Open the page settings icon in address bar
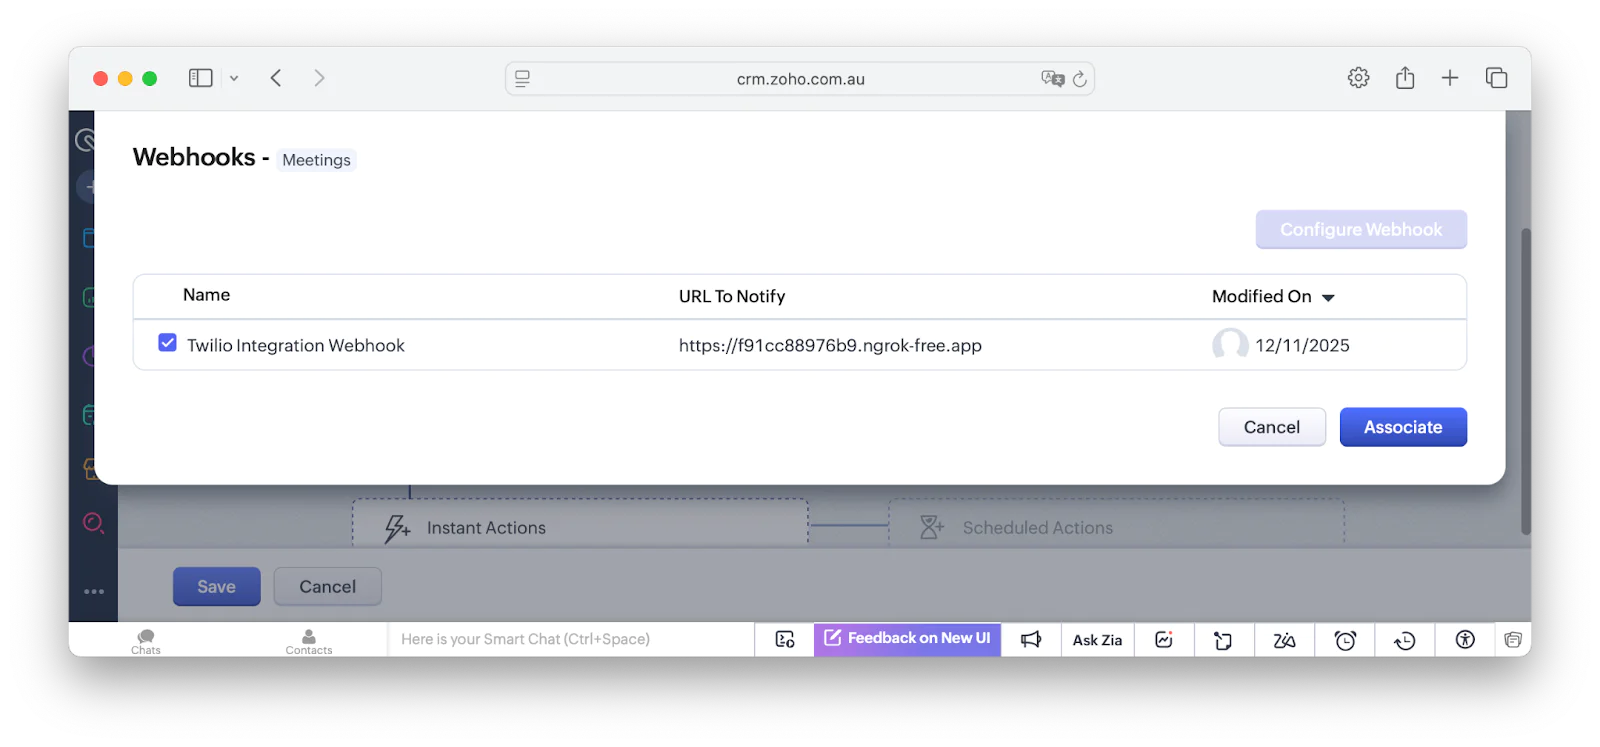 tap(522, 78)
